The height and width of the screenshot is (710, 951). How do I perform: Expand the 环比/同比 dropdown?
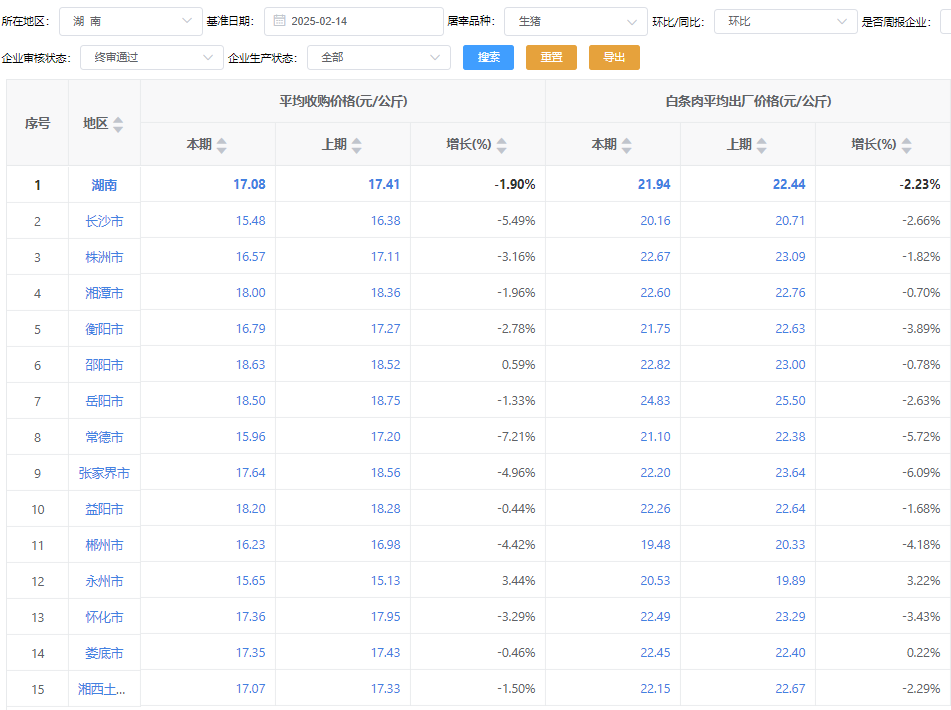pos(784,21)
